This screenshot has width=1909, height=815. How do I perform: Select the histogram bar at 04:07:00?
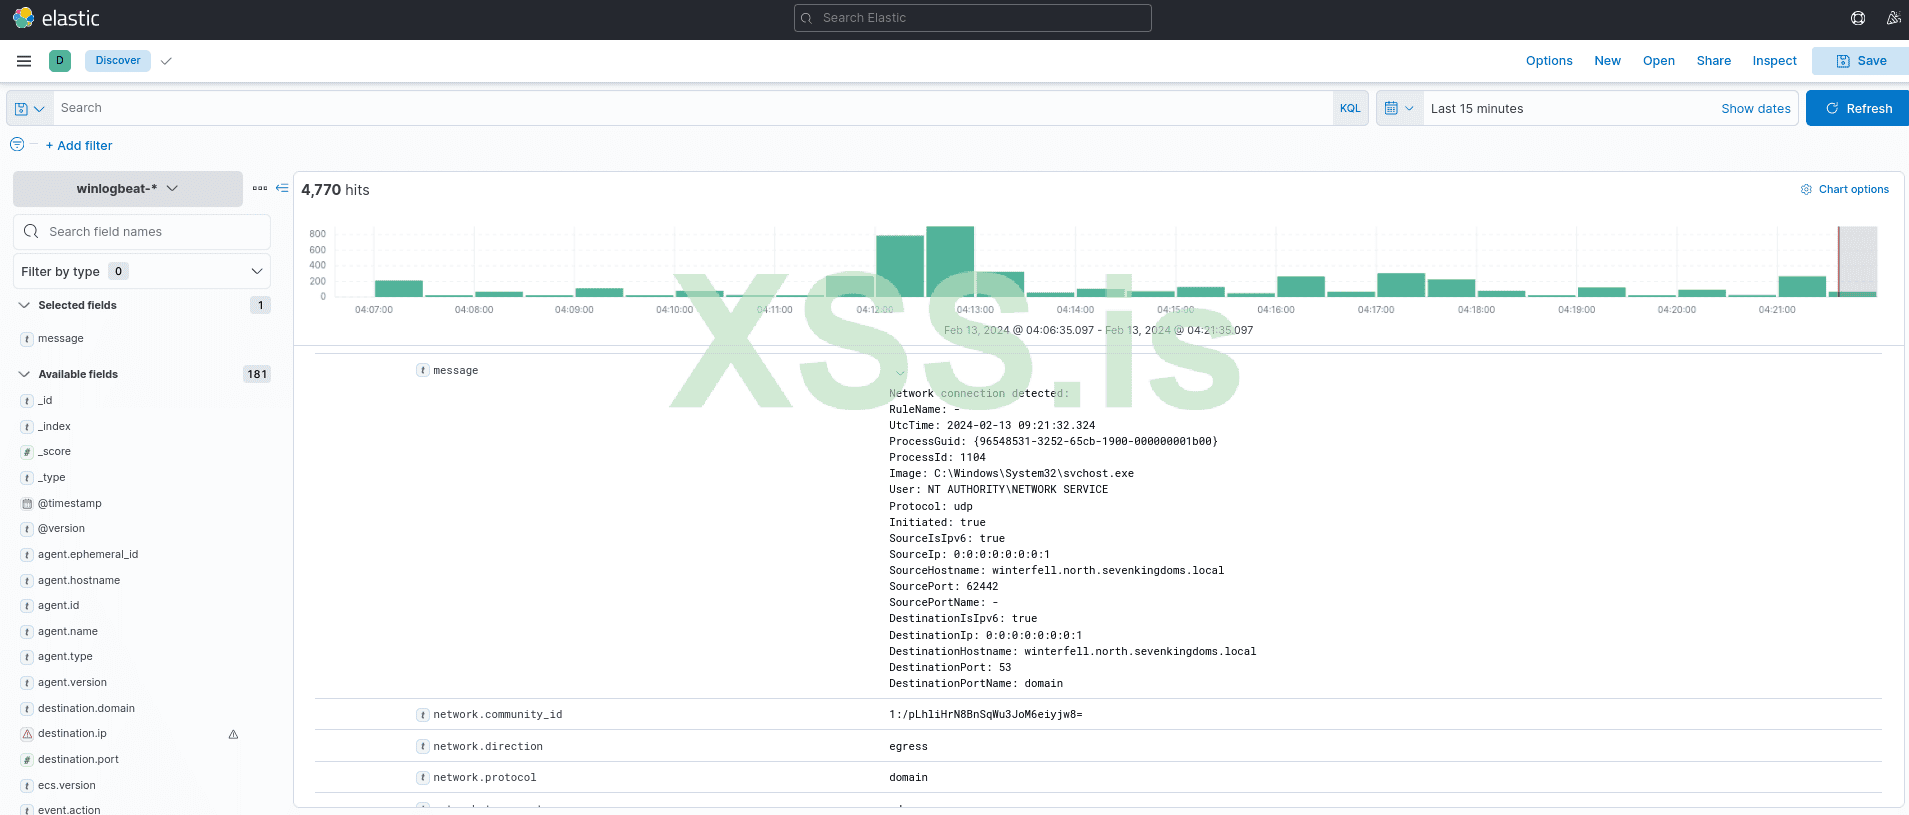[399, 289]
